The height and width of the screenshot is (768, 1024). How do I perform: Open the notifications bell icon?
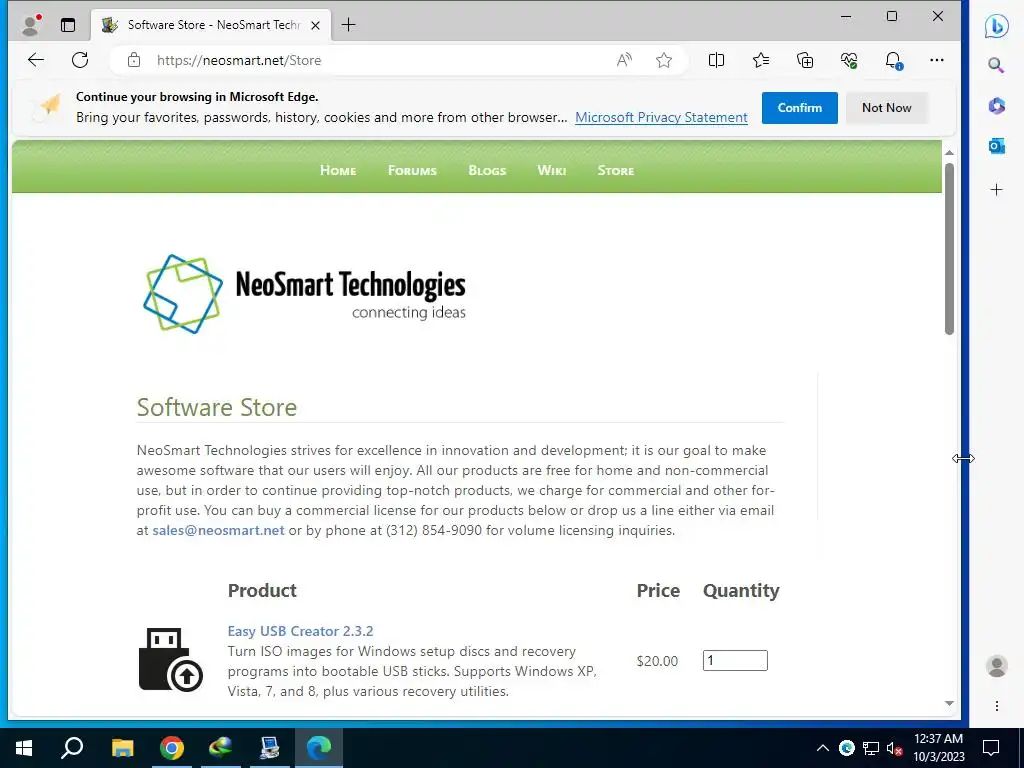pos(893,60)
